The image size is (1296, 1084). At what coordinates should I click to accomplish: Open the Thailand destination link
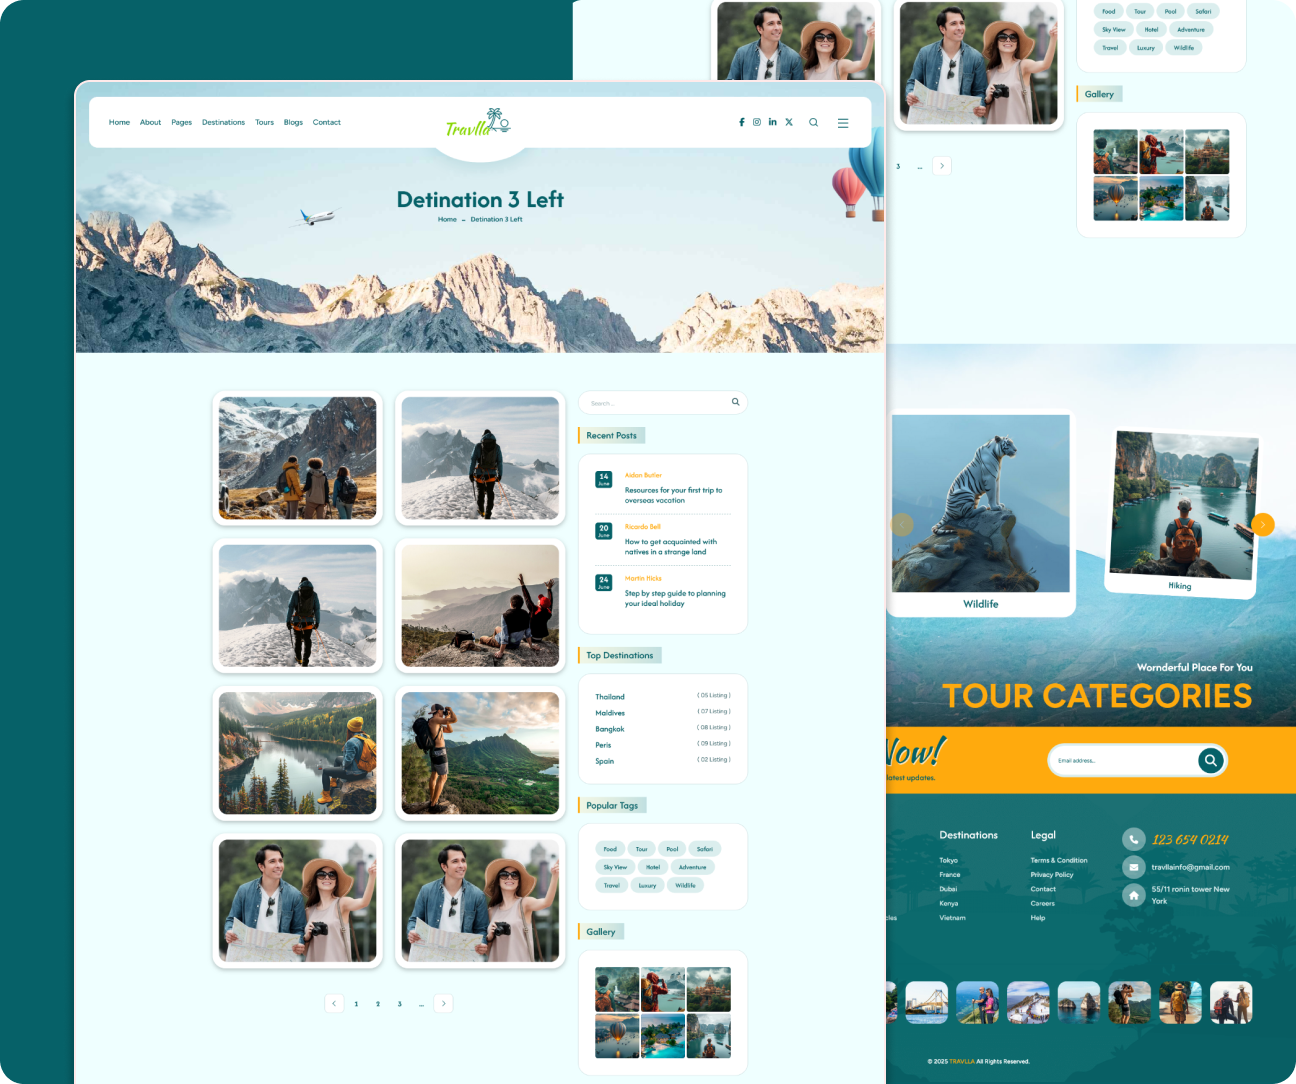pos(610,697)
